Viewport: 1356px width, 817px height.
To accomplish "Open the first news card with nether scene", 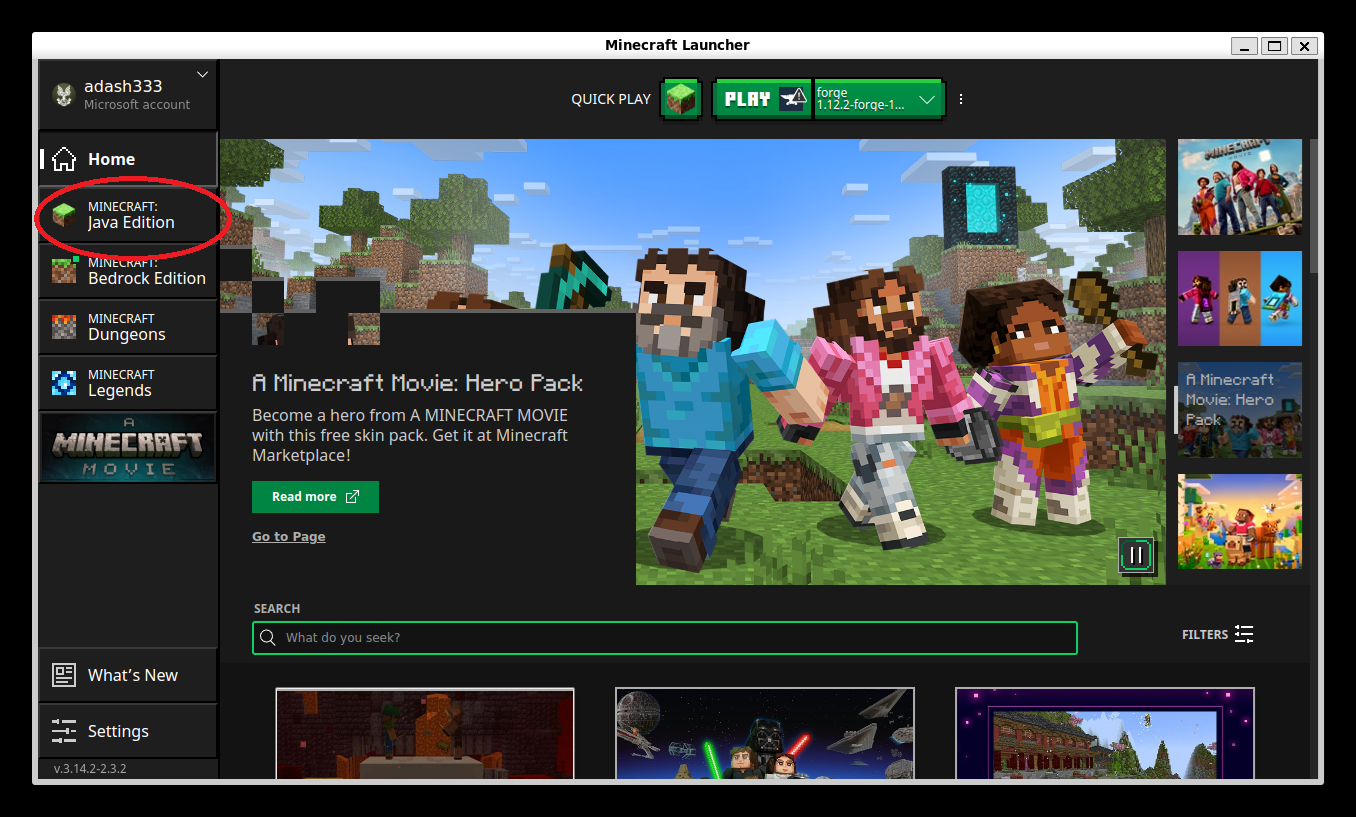I will (425, 733).
